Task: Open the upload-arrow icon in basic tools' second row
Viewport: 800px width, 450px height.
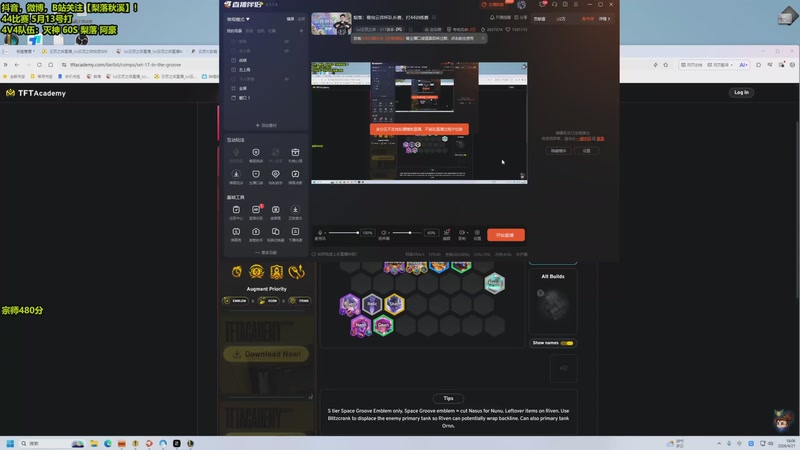Action: [x=256, y=234]
